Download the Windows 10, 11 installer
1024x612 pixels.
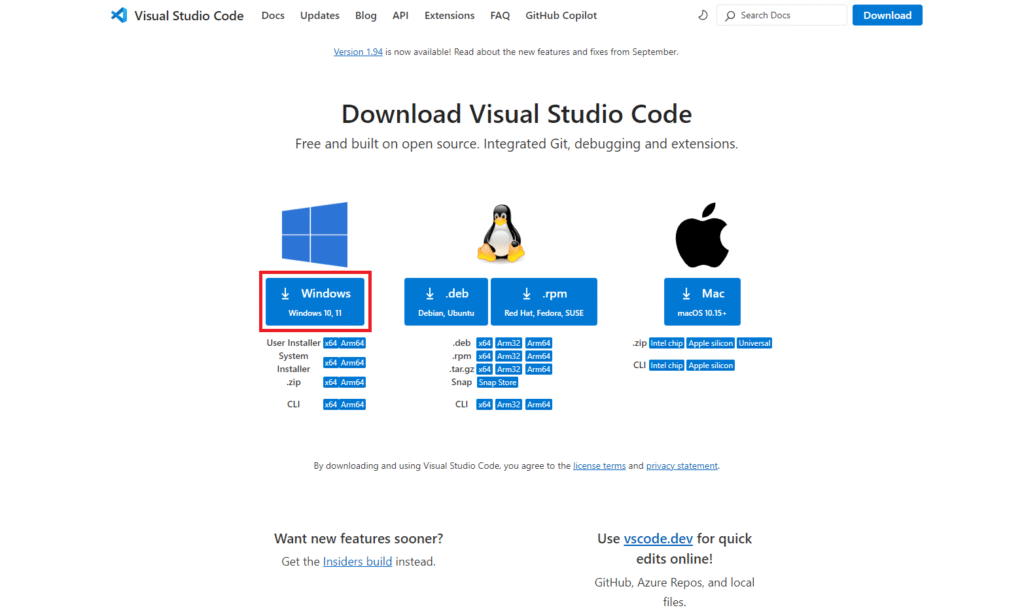coord(315,301)
